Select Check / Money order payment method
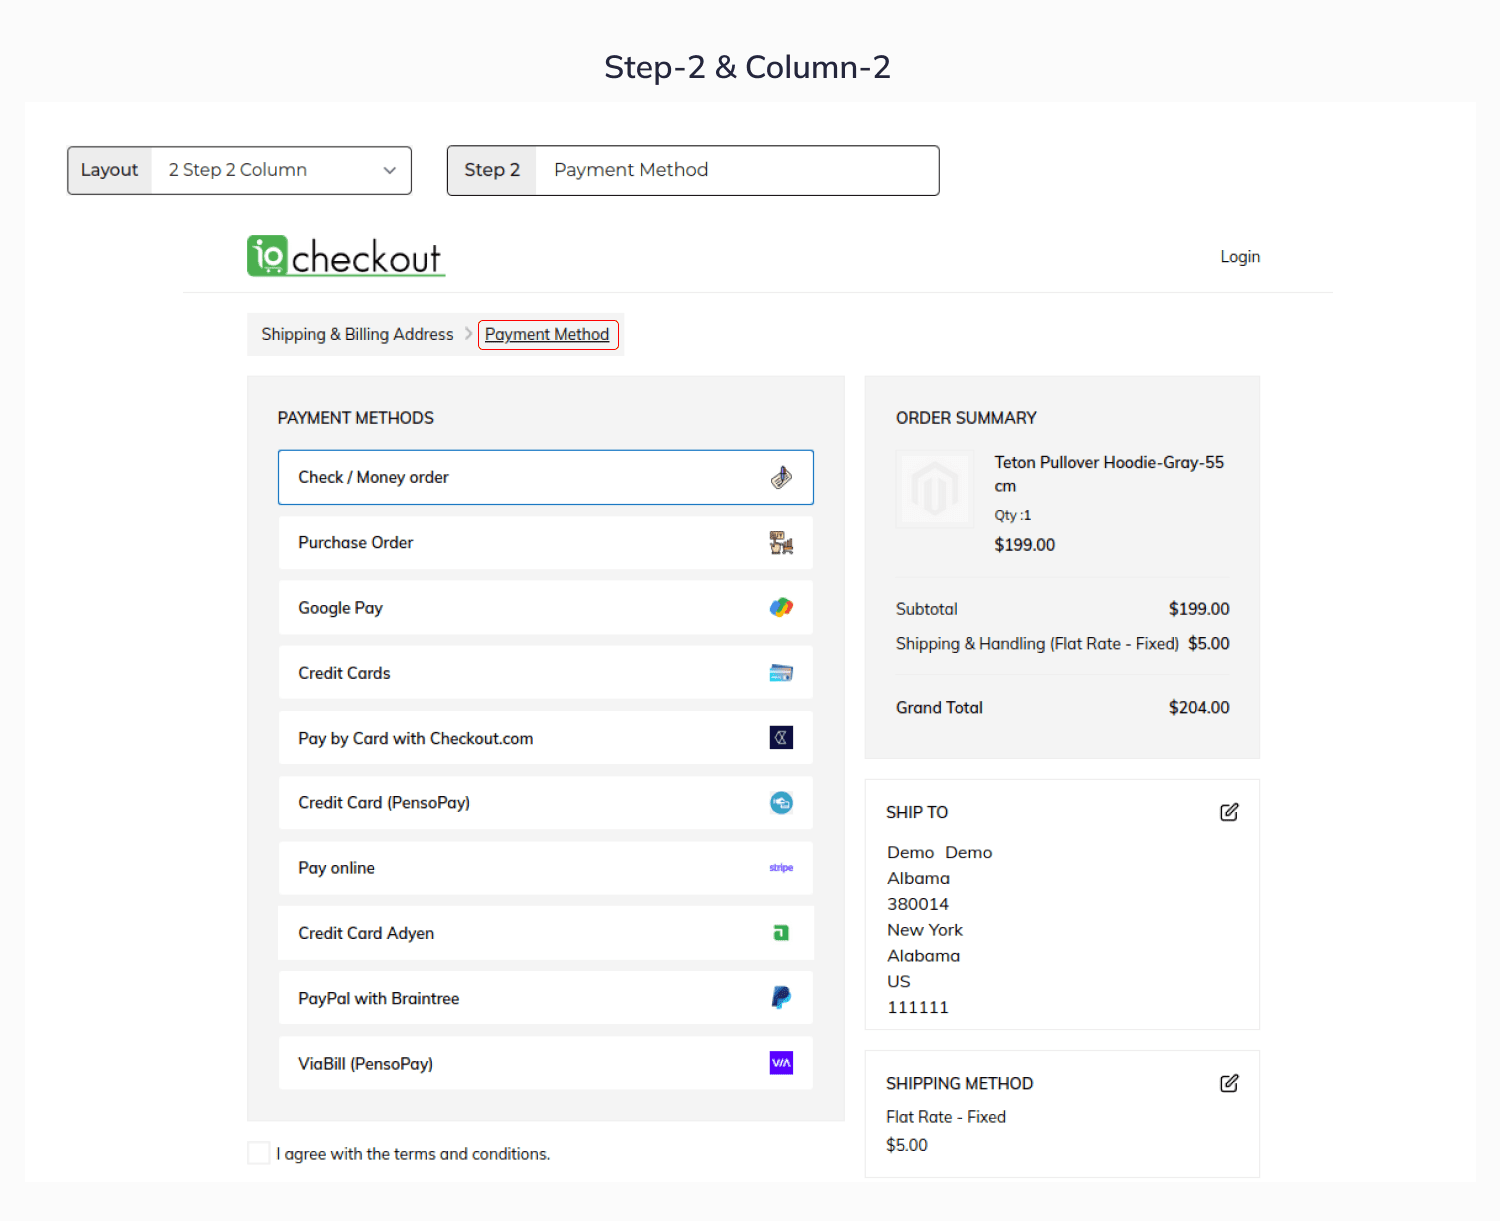 coord(545,477)
